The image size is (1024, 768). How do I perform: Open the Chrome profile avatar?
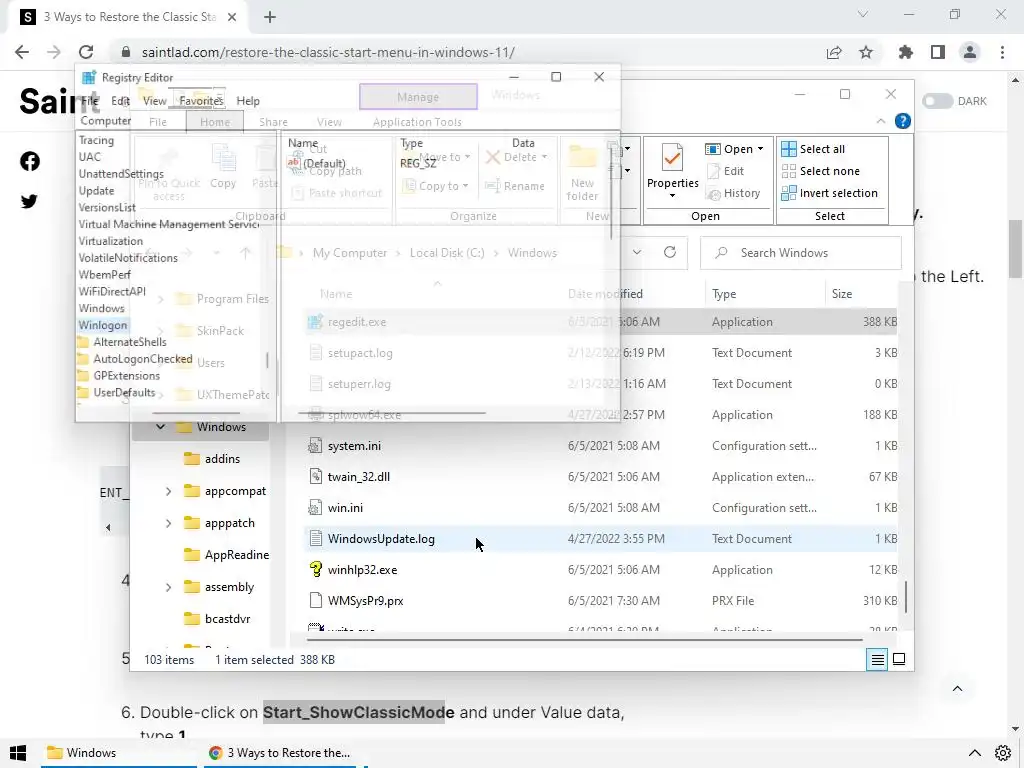pos(970,52)
